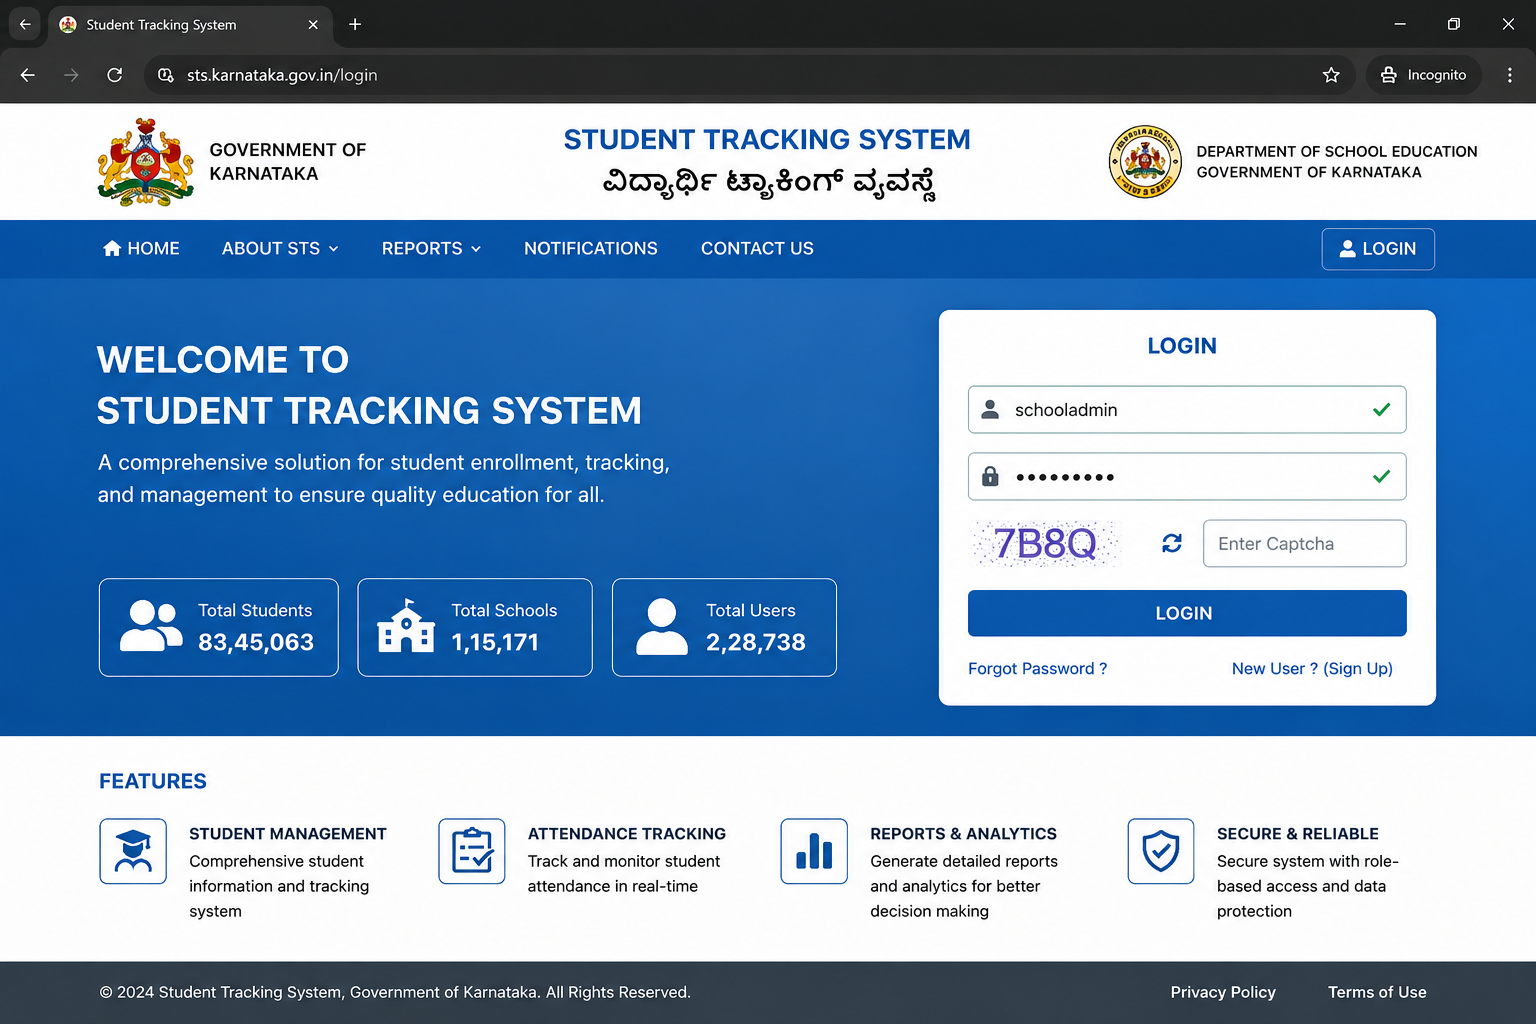
Task: Expand the About STS dropdown menu
Action: tap(280, 249)
